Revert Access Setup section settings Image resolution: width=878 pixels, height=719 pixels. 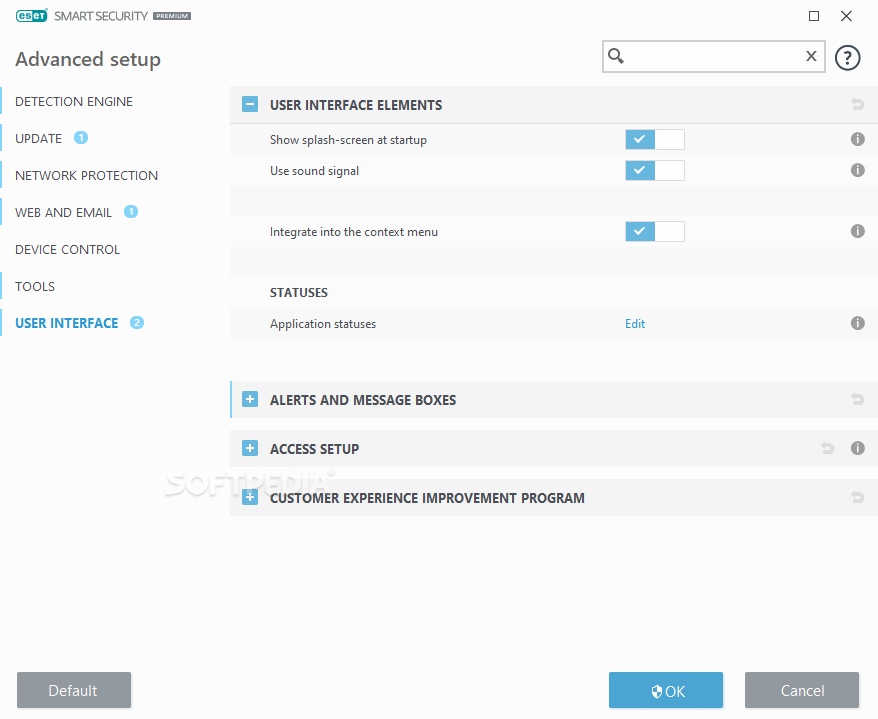(x=828, y=447)
